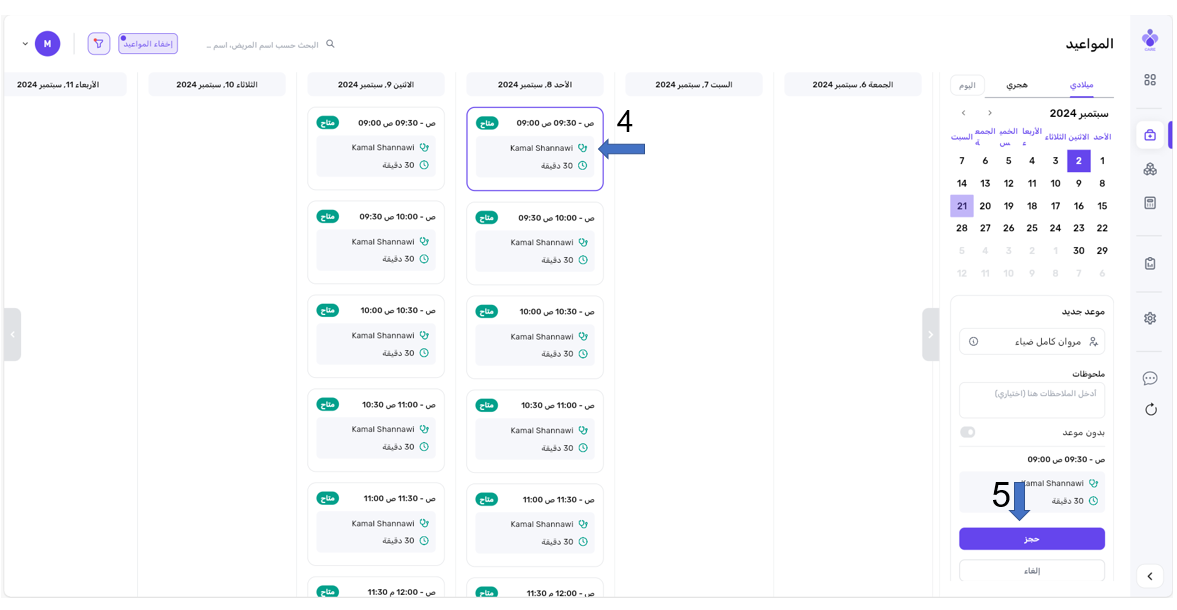1177x610 pixels.
Task: Select day 21 in the mini calendar
Action: pos(961,206)
